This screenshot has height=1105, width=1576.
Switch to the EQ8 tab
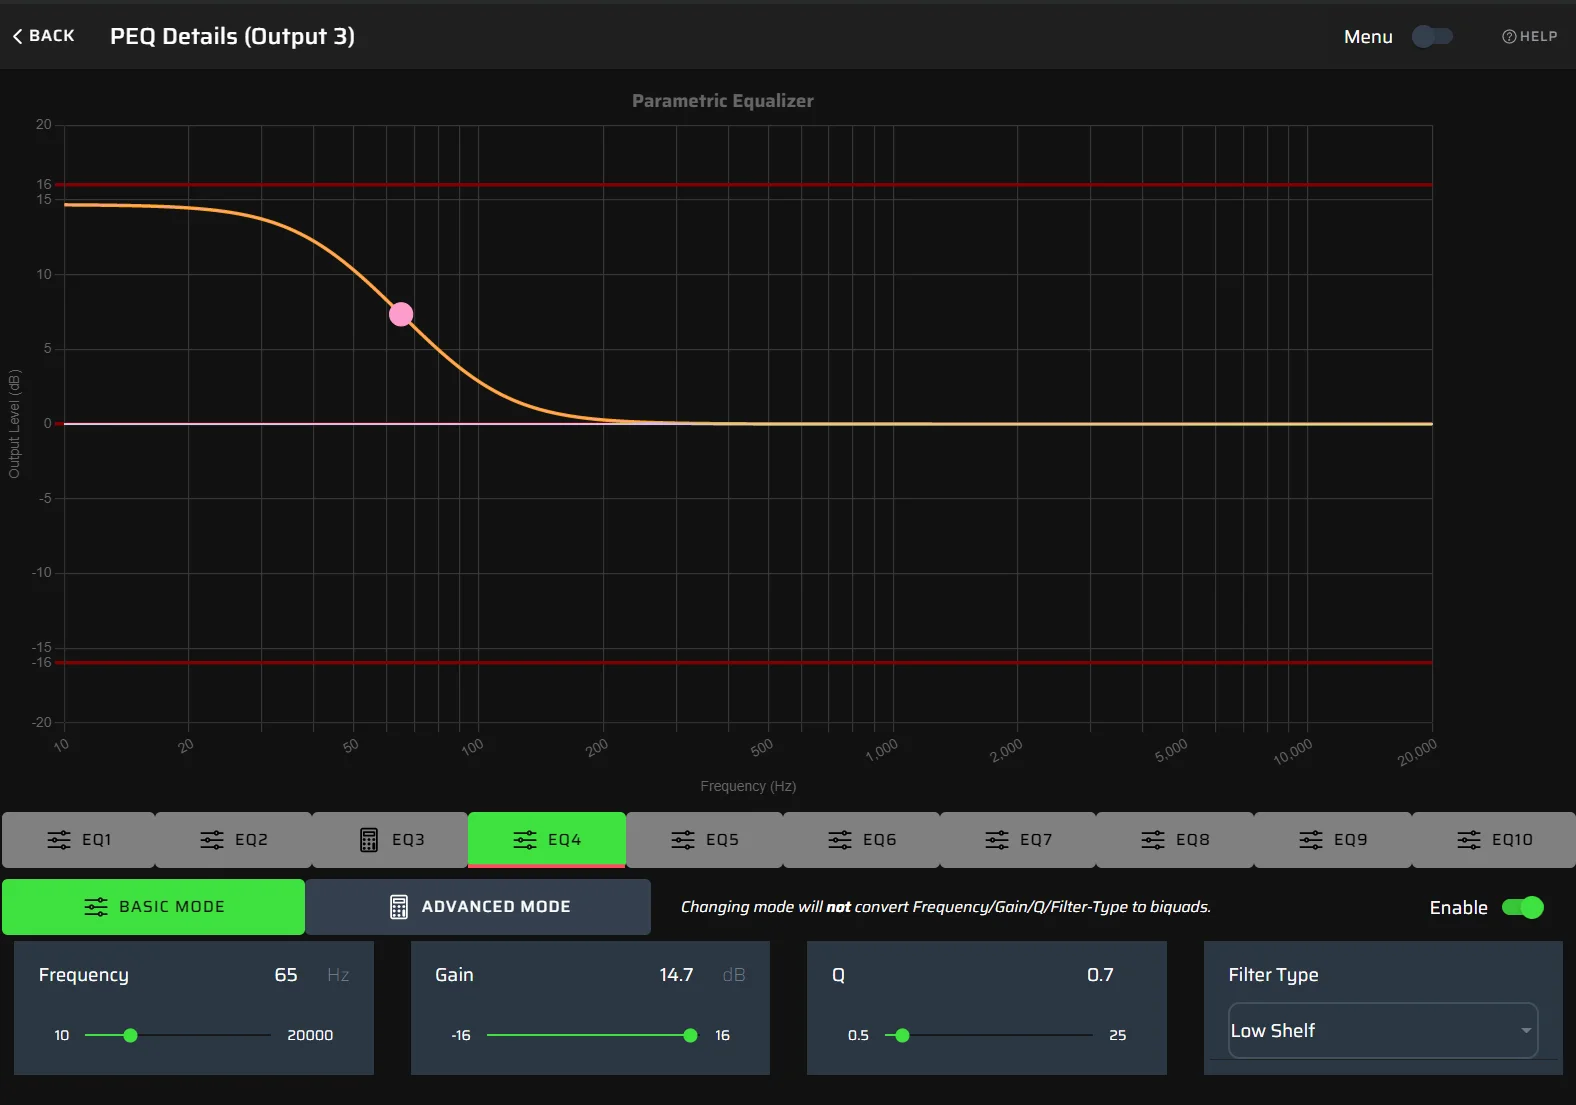tap(1175, 840)
